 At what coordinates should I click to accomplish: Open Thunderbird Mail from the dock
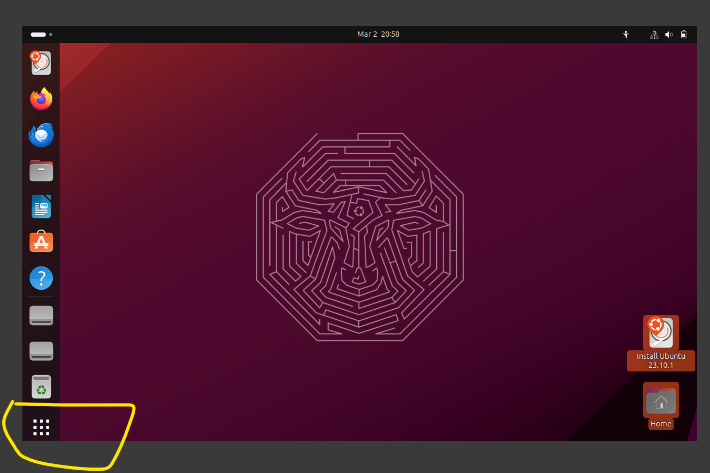click(41, 135)
